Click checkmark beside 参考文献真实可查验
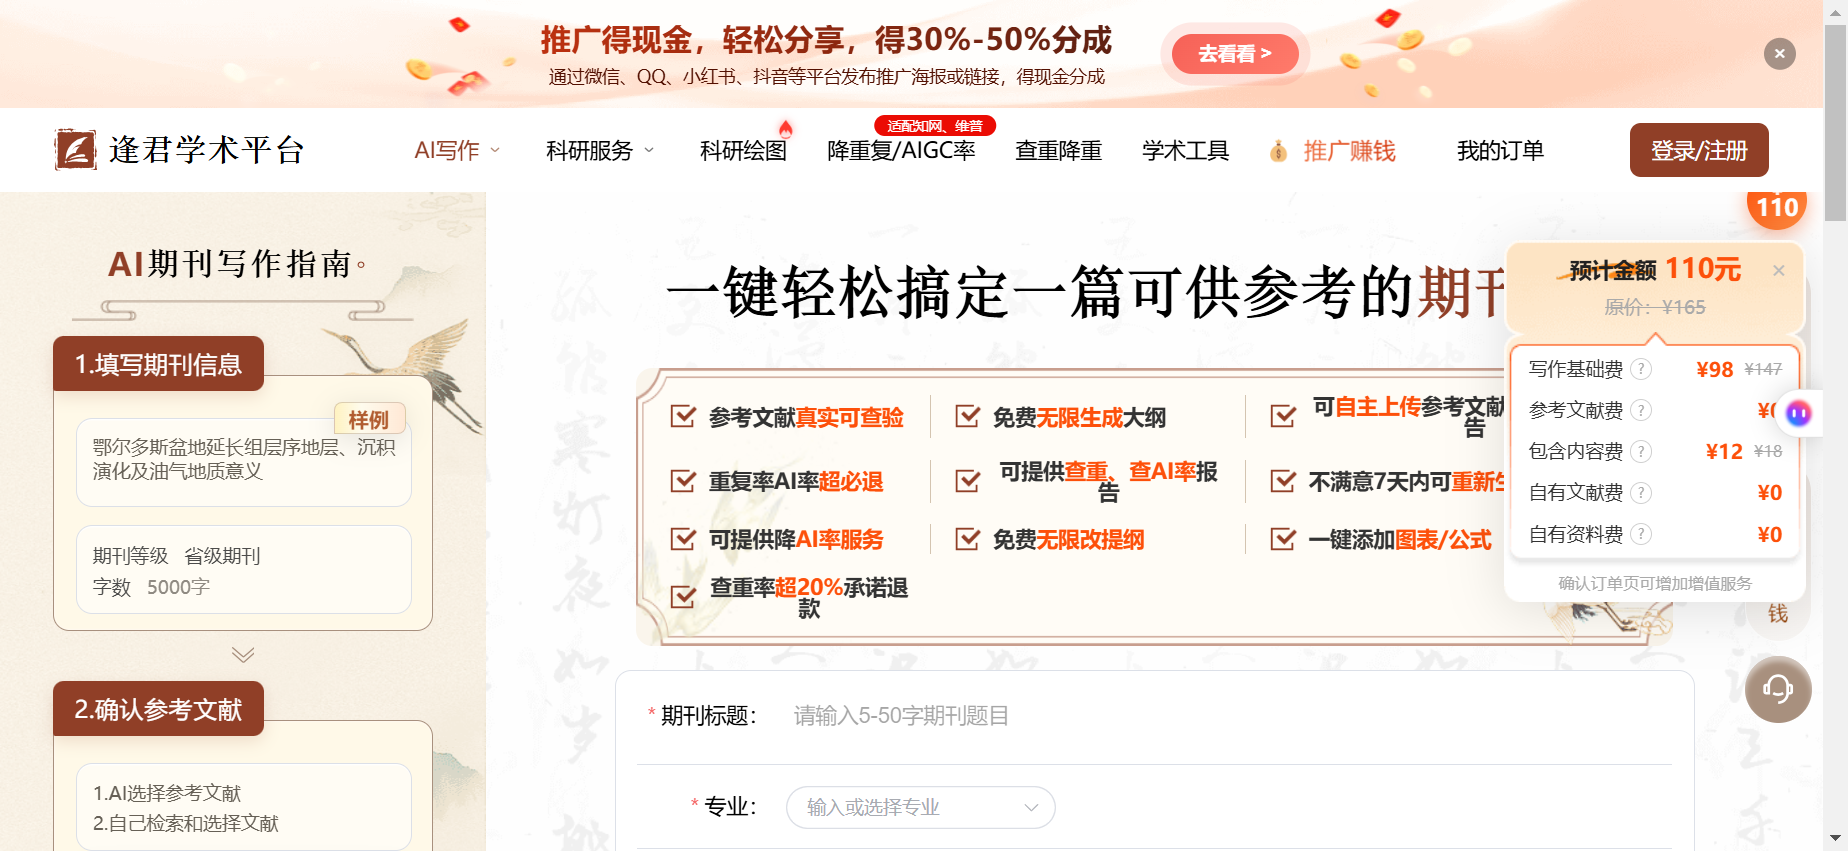 pos(683,416)
